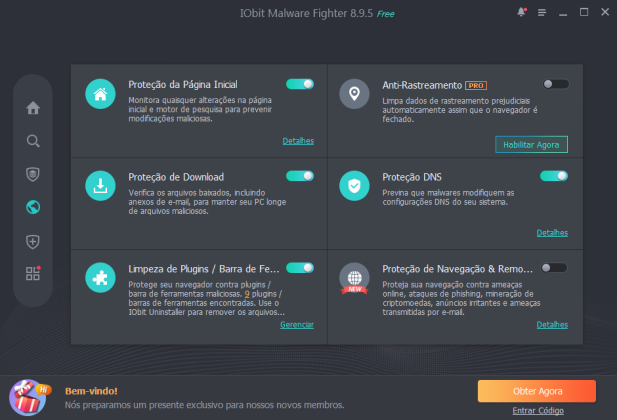Screen dimensions: 617x420
Task: Click the Proteção da Página Inicial title
Action: [x=183, y=85]
